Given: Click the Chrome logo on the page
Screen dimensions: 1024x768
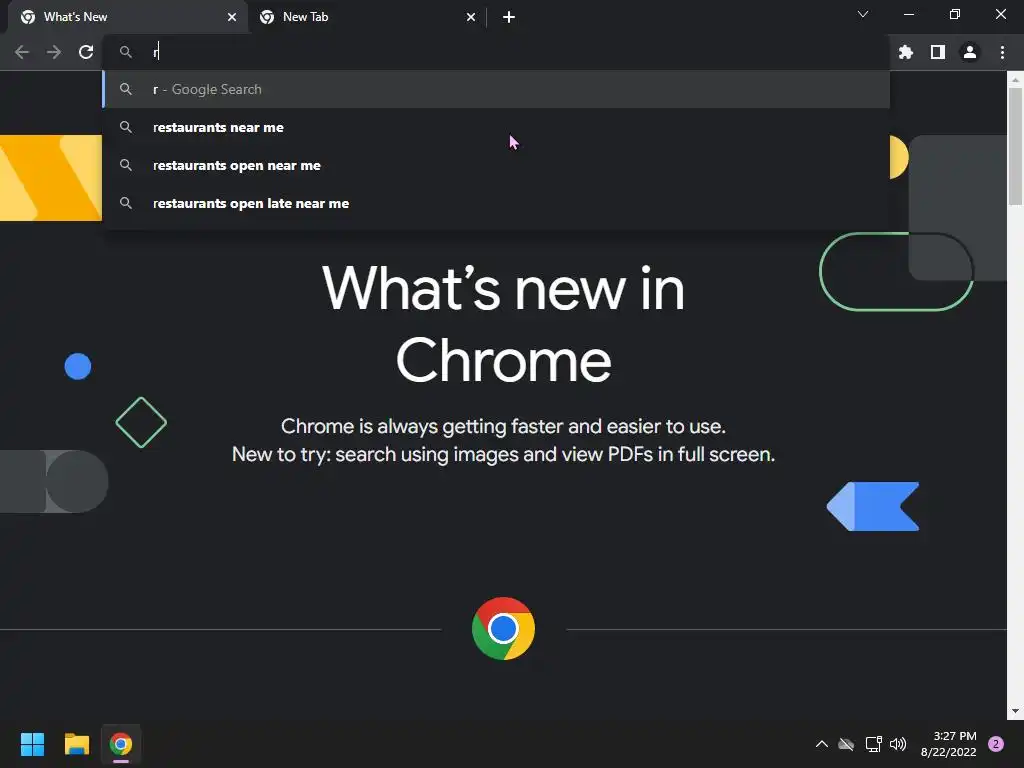Looking at the screenshot, I should click(503, 629).
